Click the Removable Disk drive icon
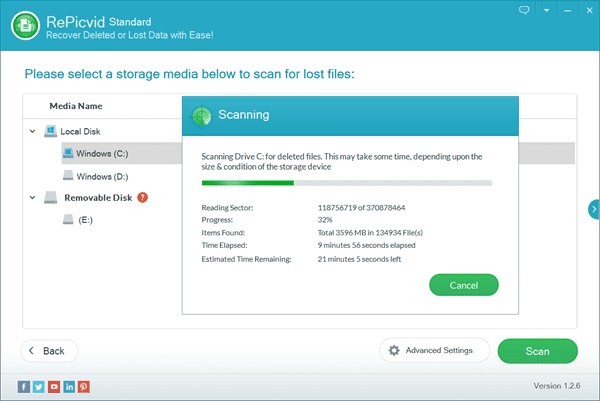The height and width of the screenshot is (401, 600). pyautogui.click(x=50, y=197)
